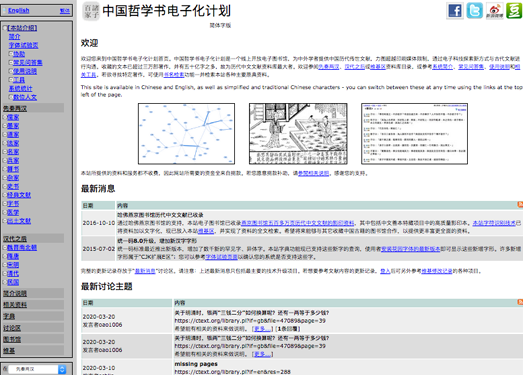Open the 兵家 texts link
This screenshot has height=375, width=523.
pos(13,161)
